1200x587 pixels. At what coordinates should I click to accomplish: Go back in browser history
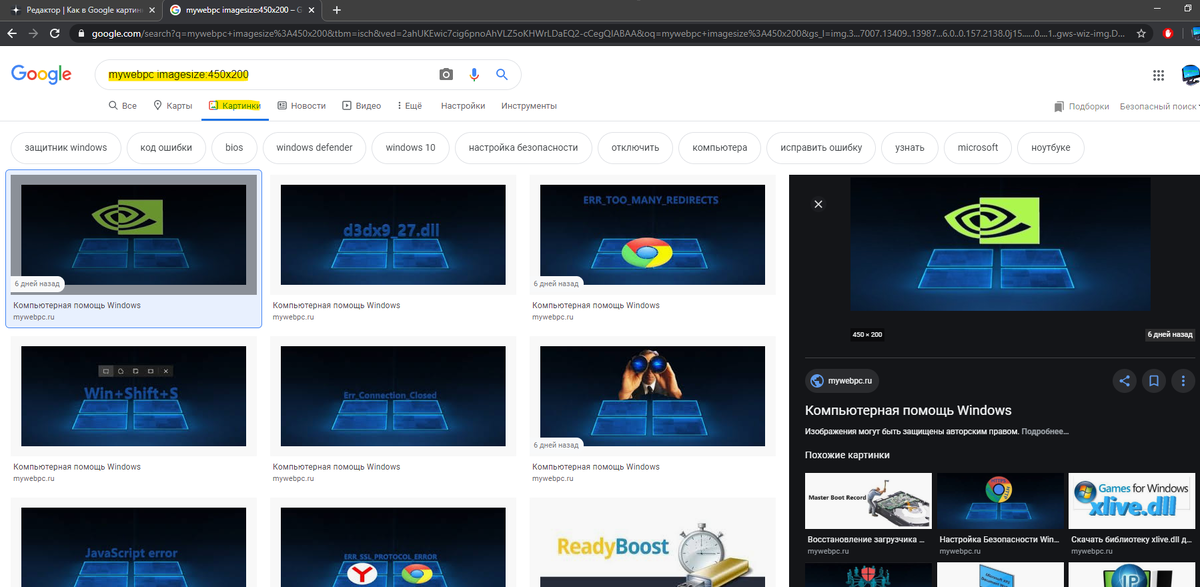(x=11, y=33)
